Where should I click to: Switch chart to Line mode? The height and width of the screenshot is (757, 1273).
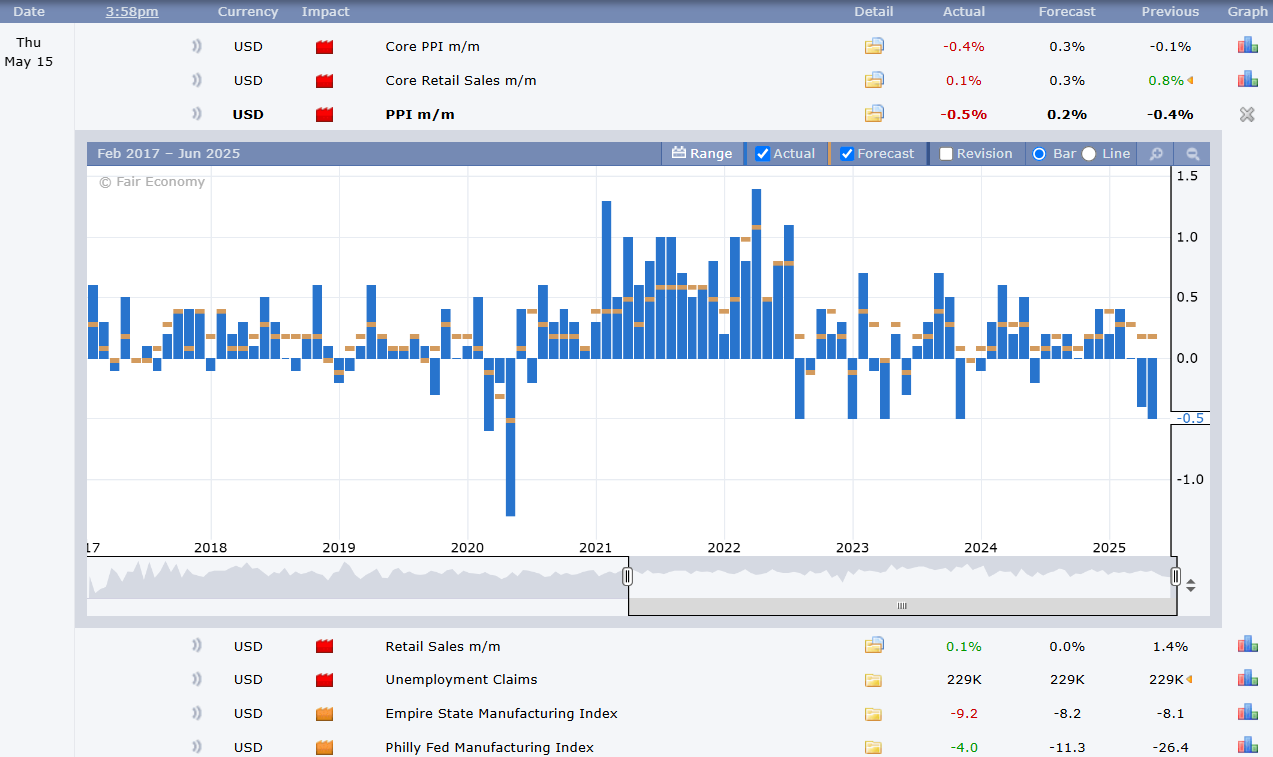1089,154
